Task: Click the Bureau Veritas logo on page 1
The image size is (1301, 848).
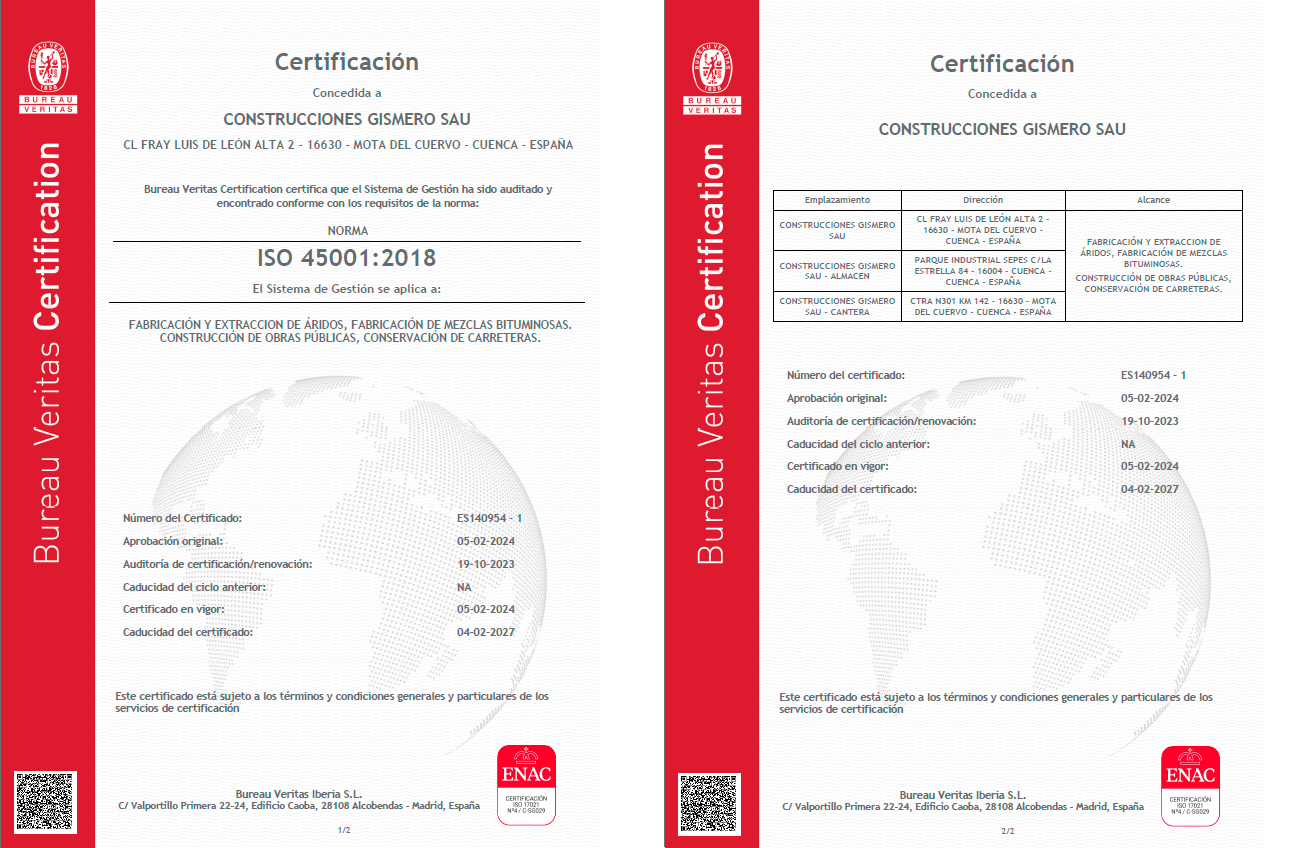Action: click(x=47, y=76)
